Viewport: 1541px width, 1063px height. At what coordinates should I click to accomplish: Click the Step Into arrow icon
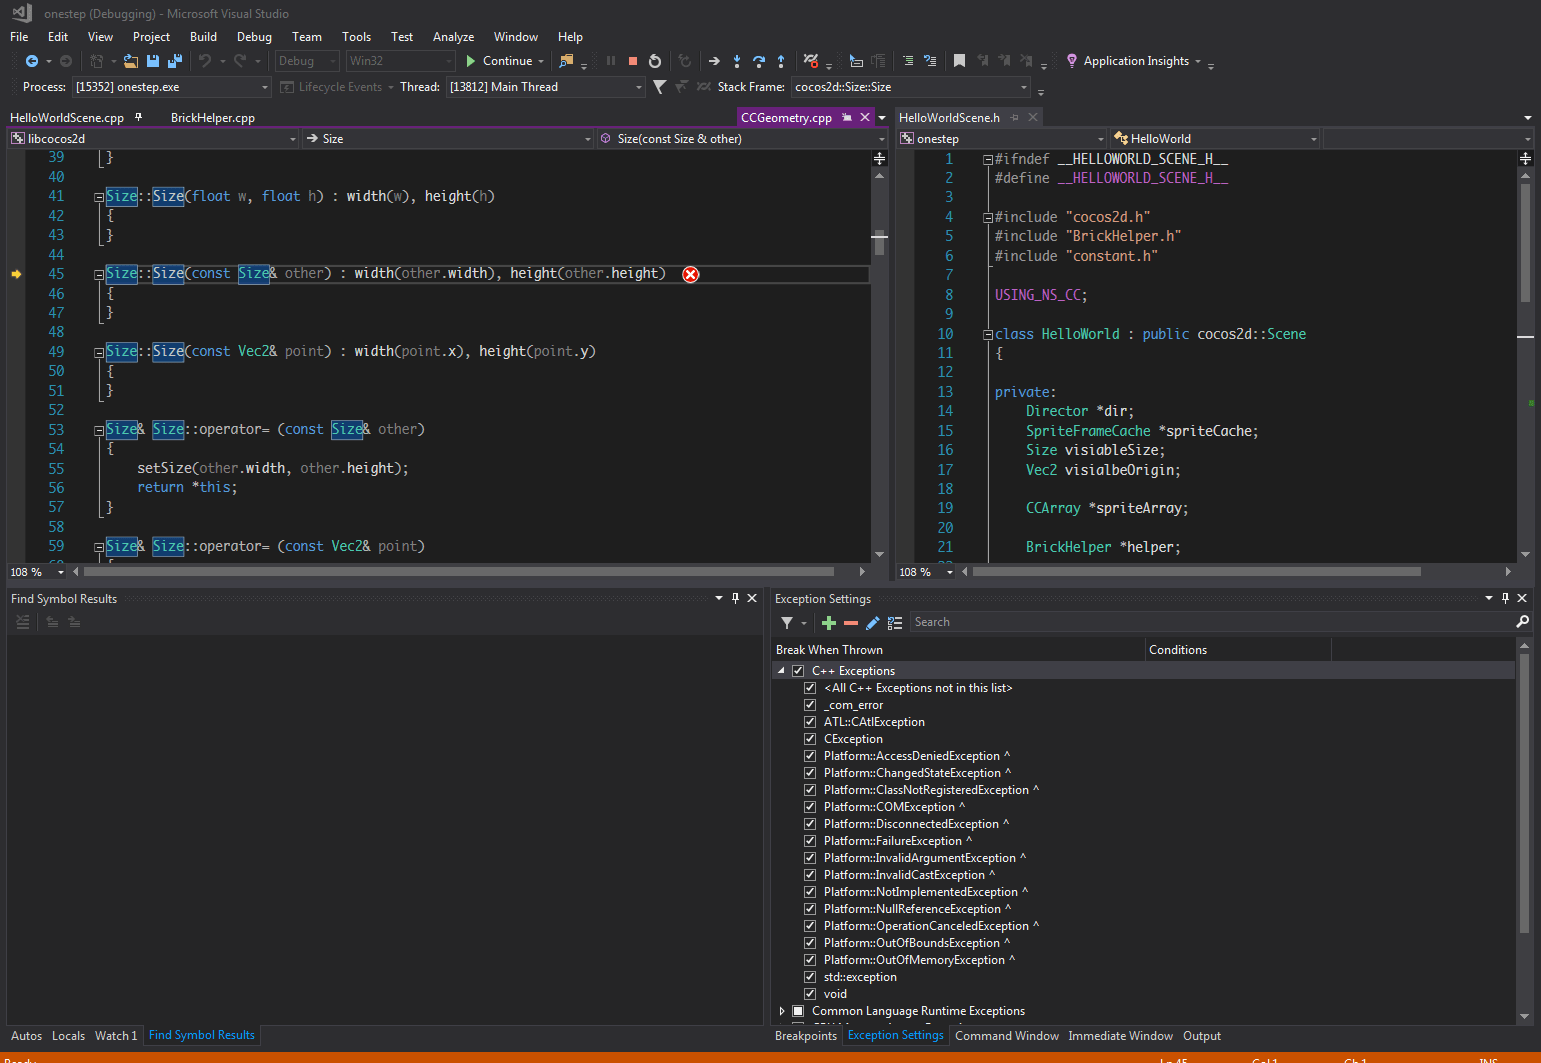[x=737, y=61]
